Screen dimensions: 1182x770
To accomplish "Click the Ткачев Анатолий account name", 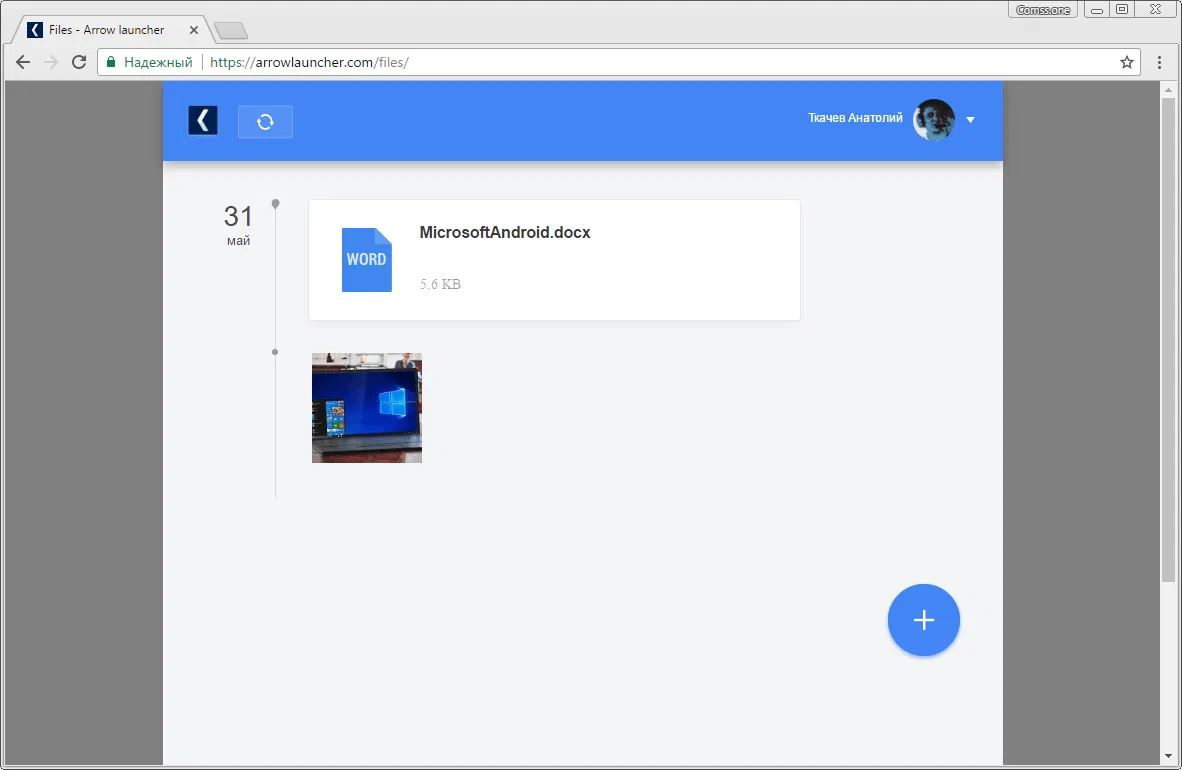I will [x=854, y=117].
